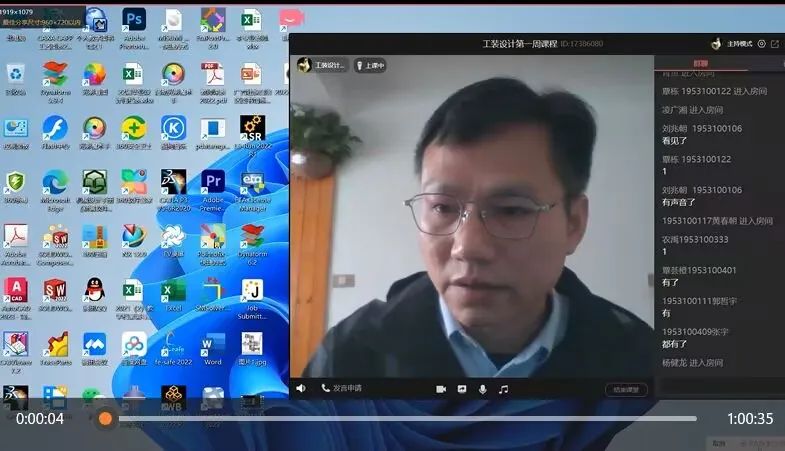Launch fe-safe 2022 shortcut
Screen dimensions: 785x451
[x=172, y=345]
